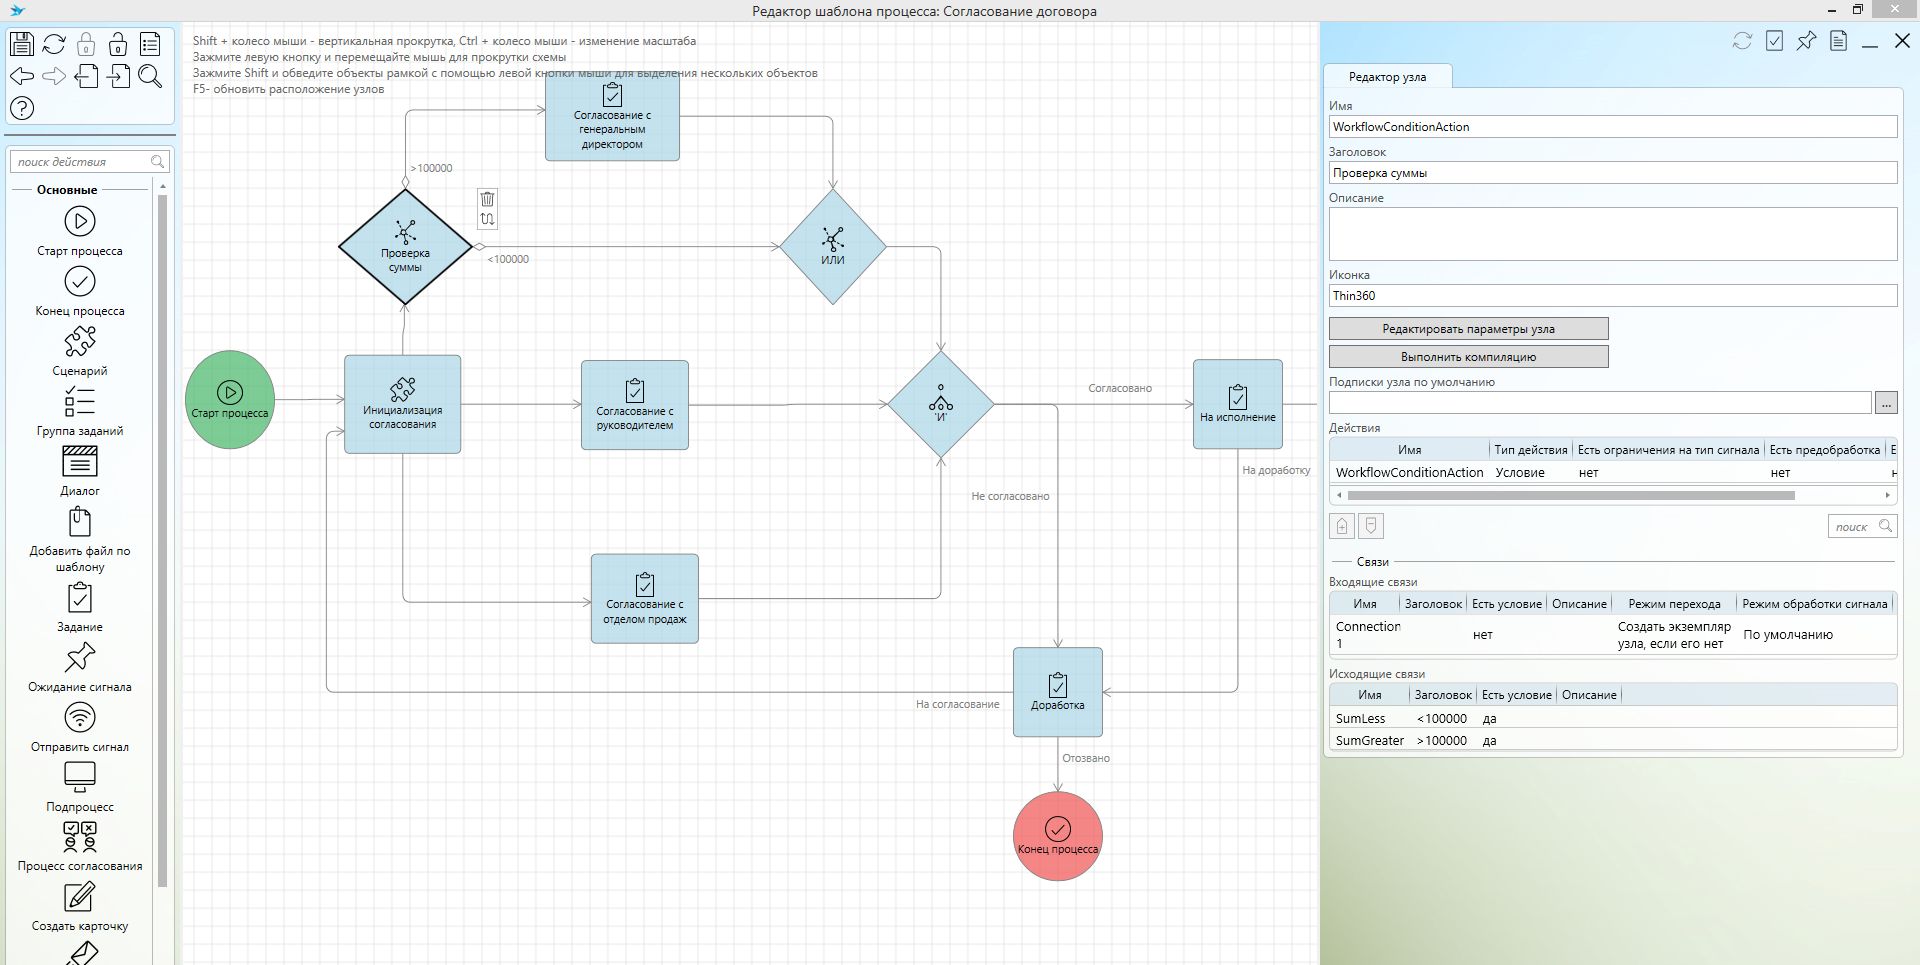1920x965 pixels.
Task: Click the left arrow undo icon
Action: [22, 76]
